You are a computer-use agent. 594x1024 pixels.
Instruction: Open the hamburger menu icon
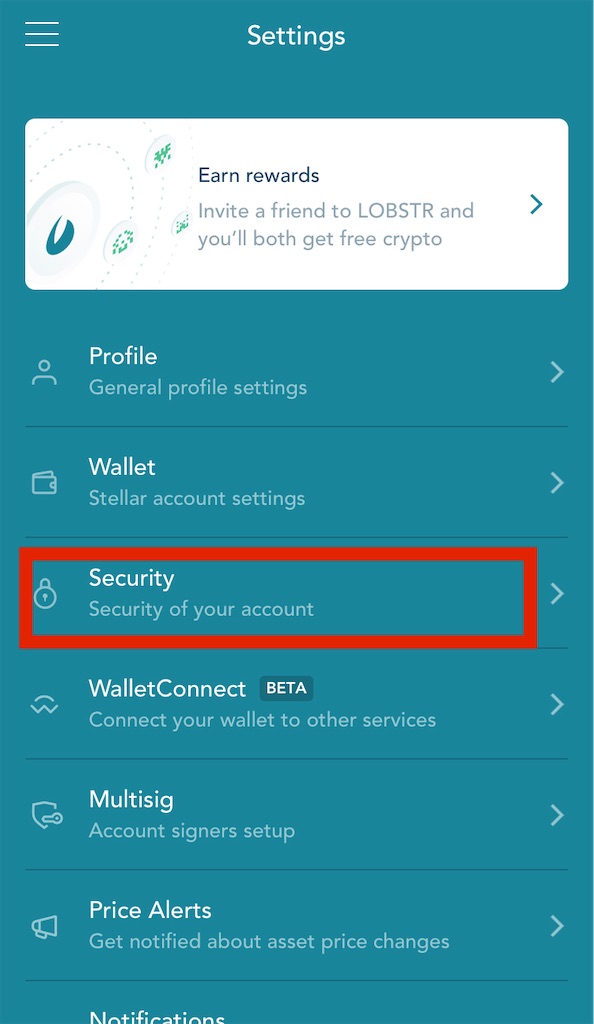(42, 34)
